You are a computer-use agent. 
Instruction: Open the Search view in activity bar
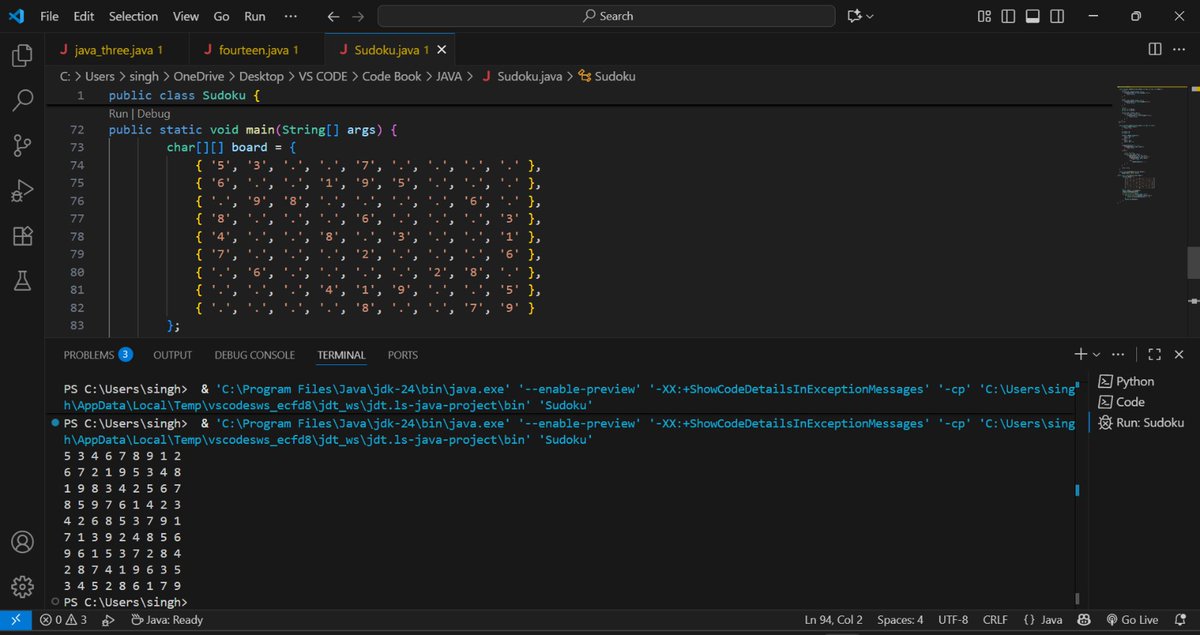(22, 100)
